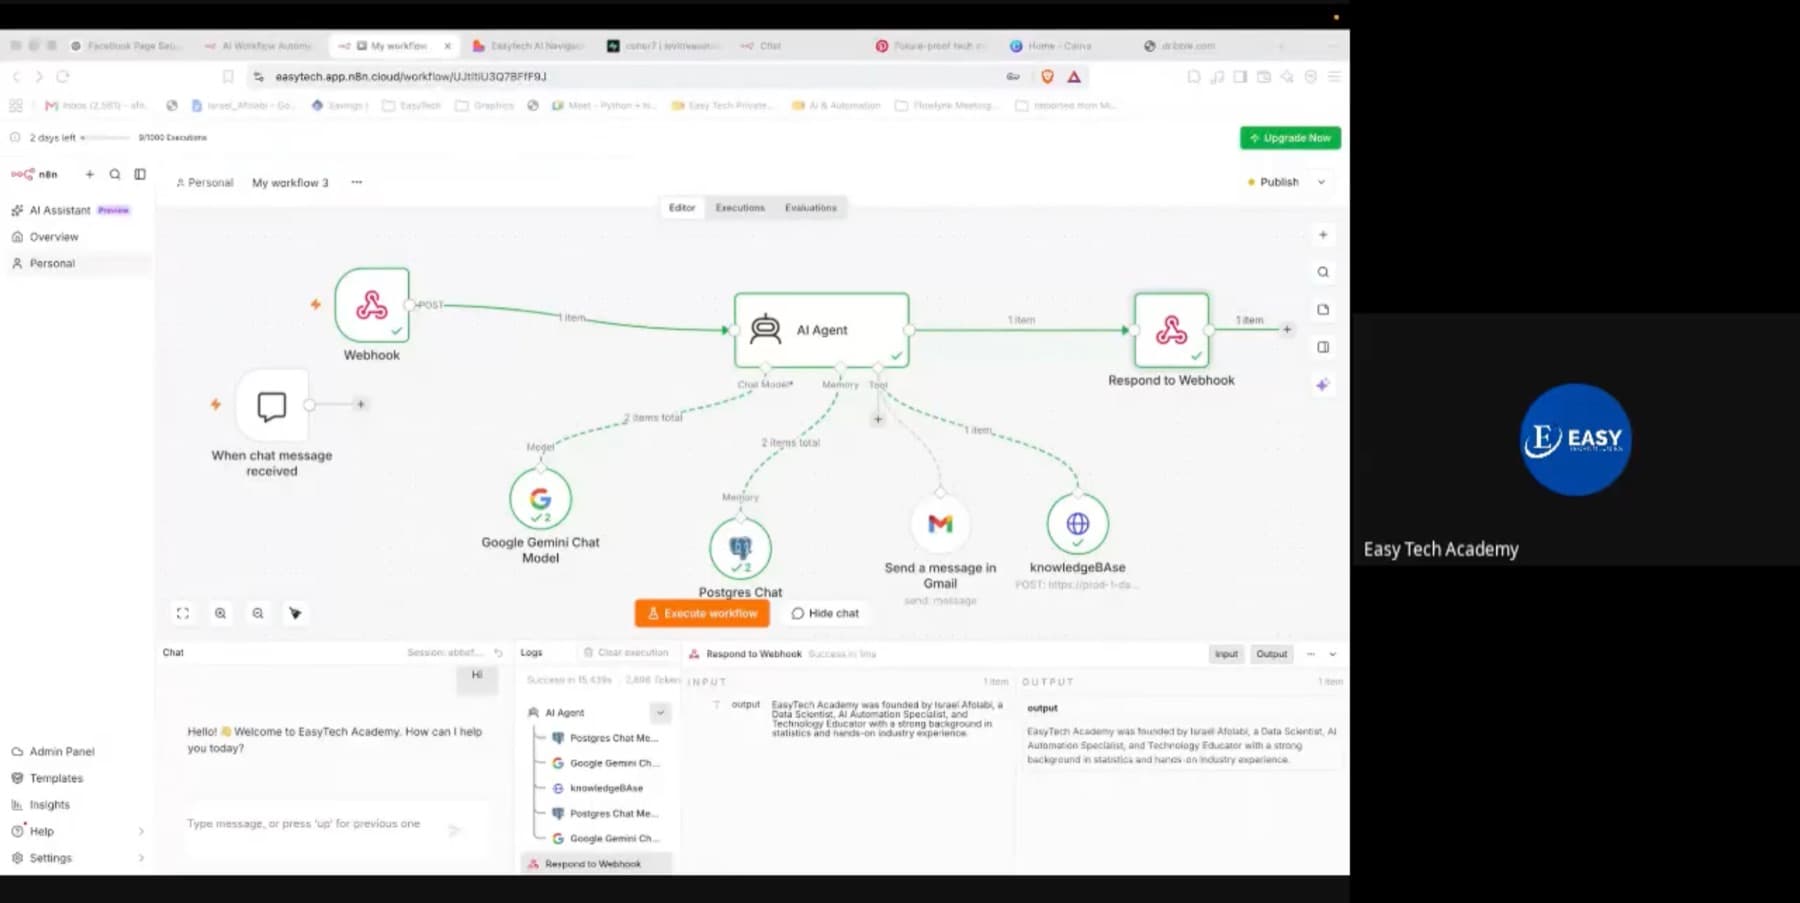Open the Evaluations tab
Image resolution: width=1800 pixels, height=903 pixels.
point(811,208)
